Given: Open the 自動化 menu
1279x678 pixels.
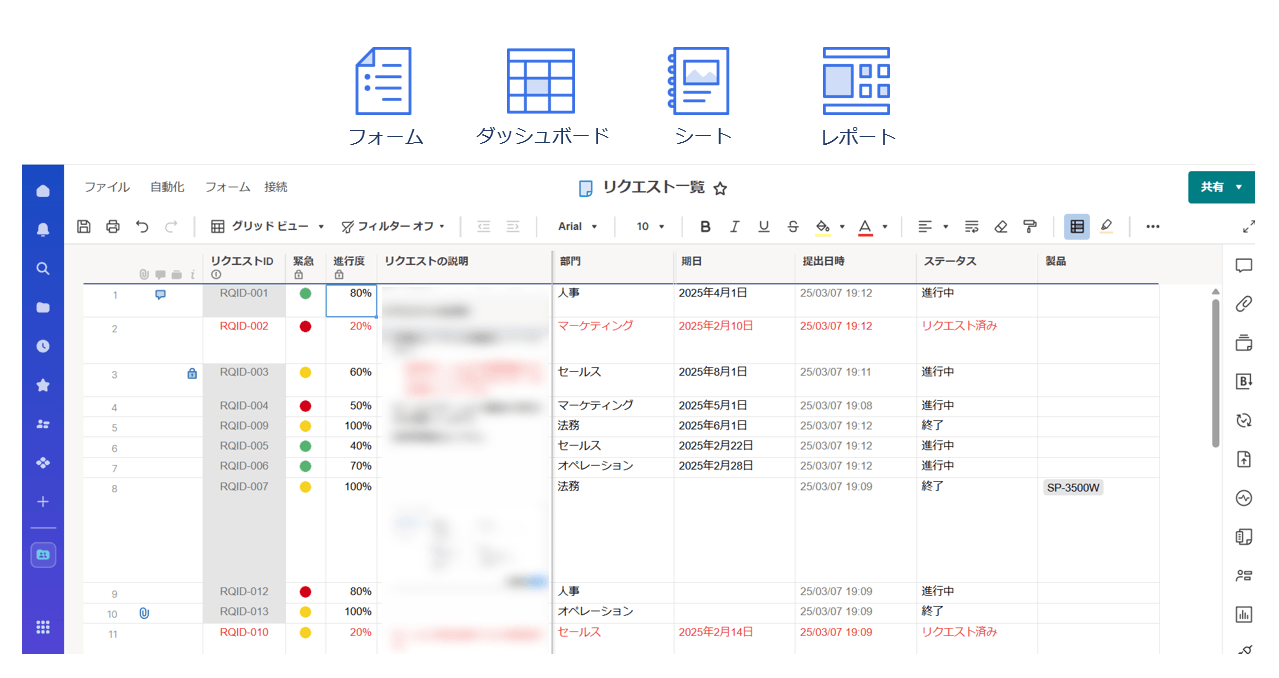Looking at the screenshot, I should pos(166,187).
